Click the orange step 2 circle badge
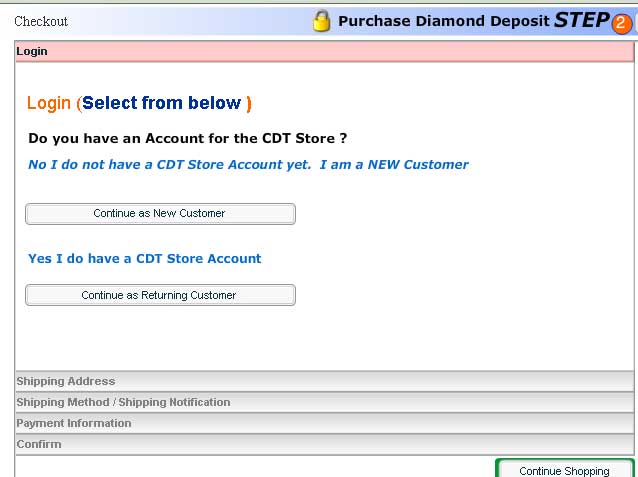Viewport: 638px width, 477px height. [x=621, y=23]
